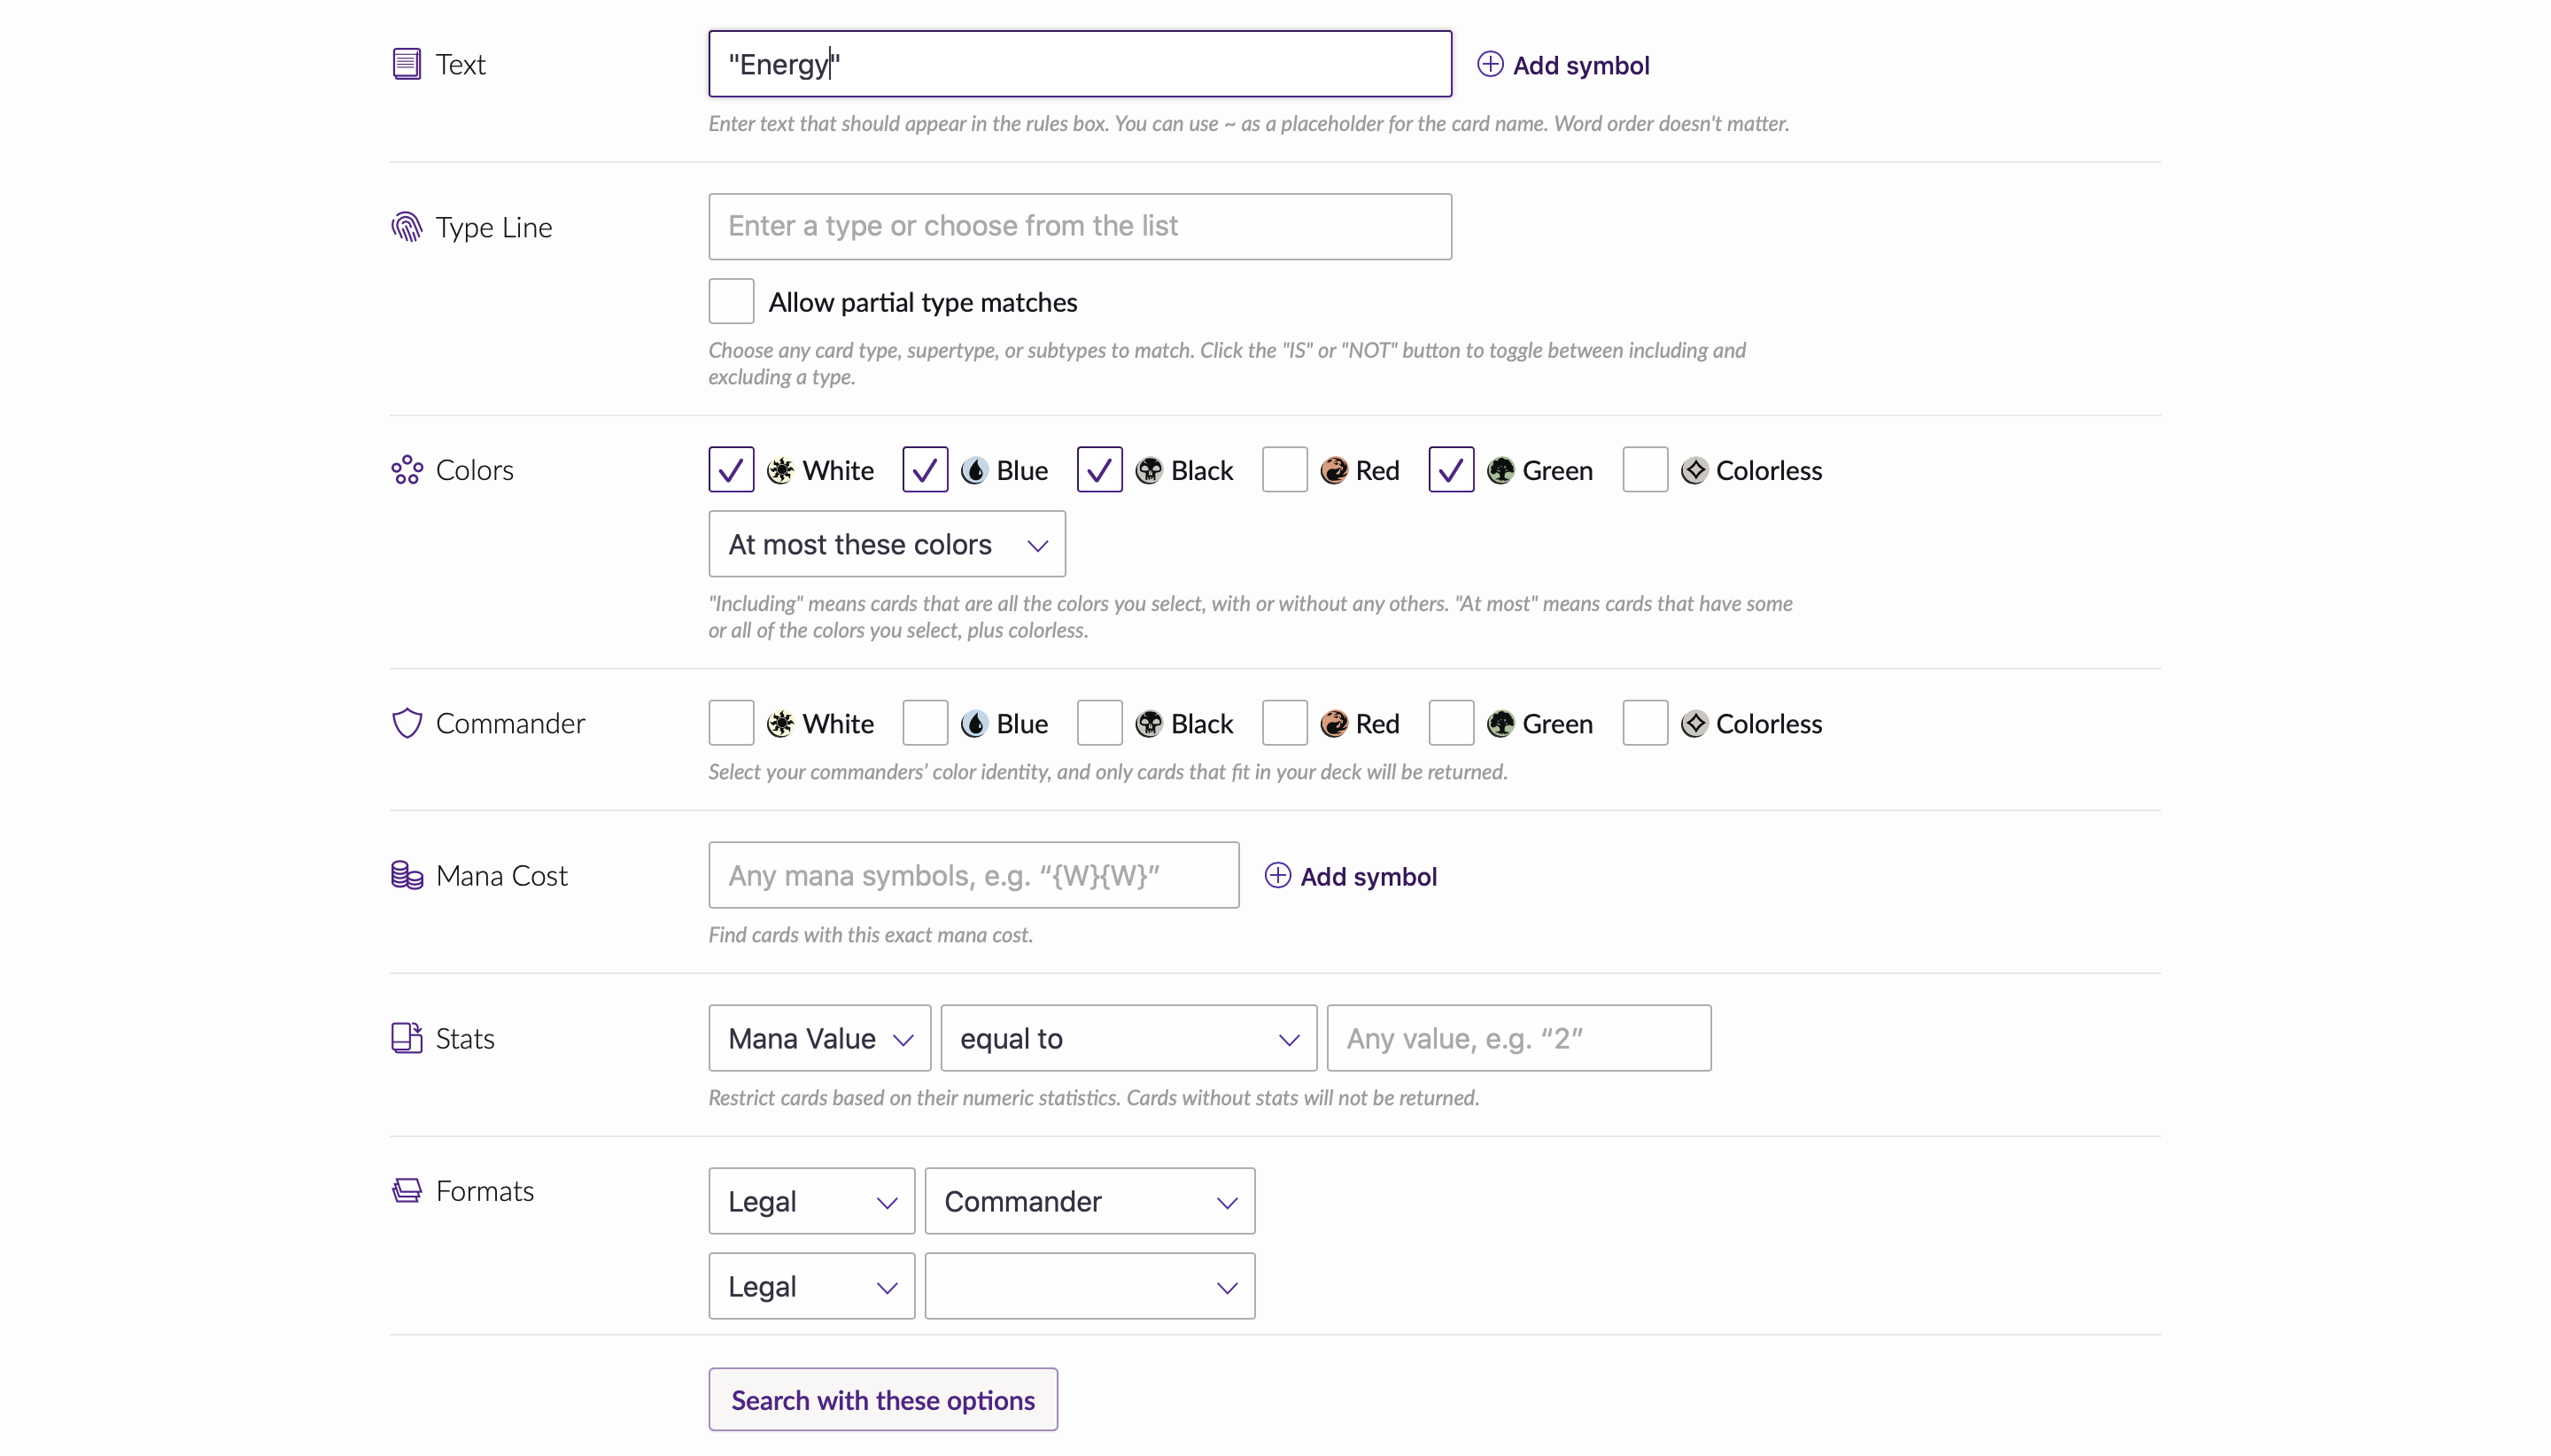2551x1456 pixels.
Task: Enable Allow partial type matches
Action: (731, 302)
